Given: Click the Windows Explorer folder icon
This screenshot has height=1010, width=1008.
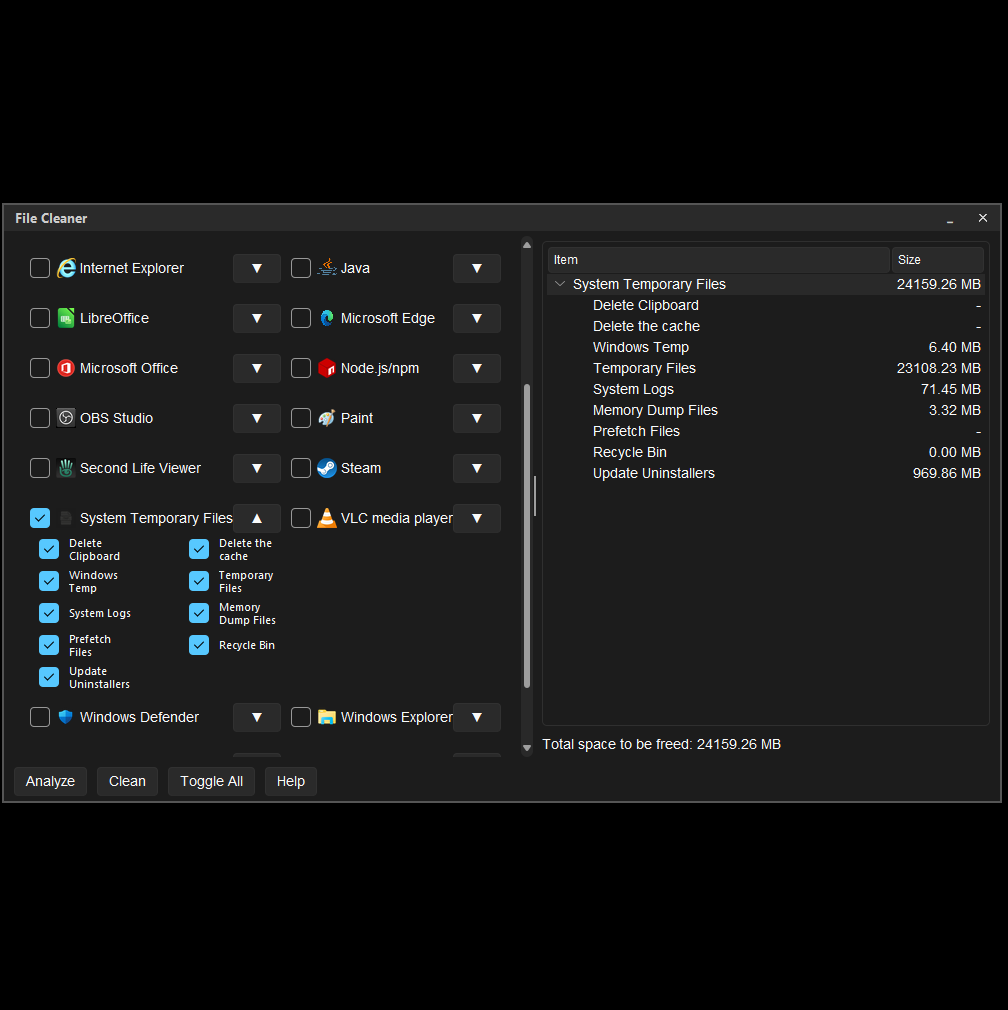Looking at the screenshot, I should (327, 717).
